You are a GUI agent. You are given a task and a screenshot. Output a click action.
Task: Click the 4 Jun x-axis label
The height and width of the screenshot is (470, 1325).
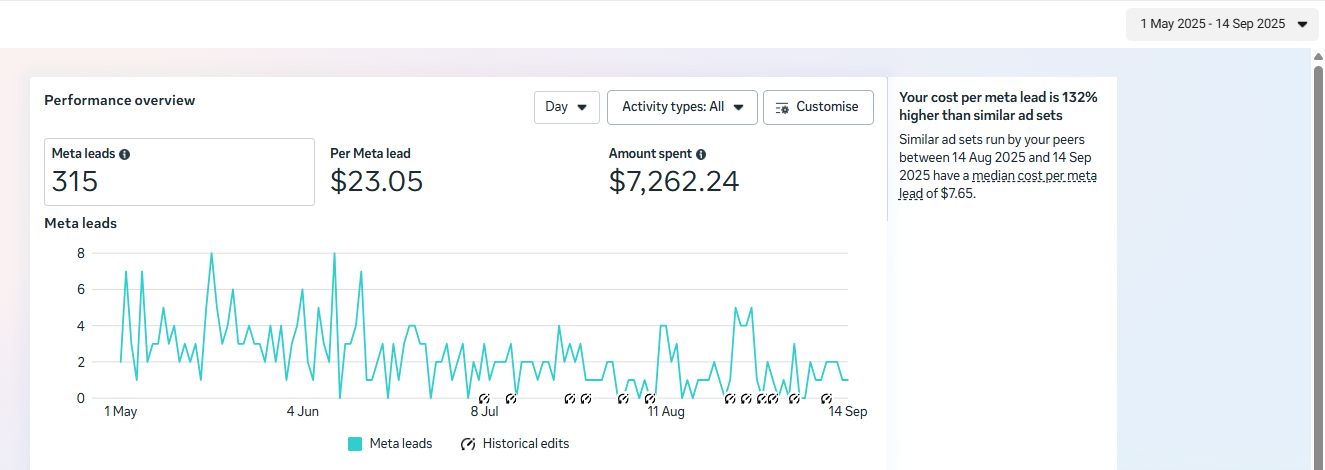point(302,412)
